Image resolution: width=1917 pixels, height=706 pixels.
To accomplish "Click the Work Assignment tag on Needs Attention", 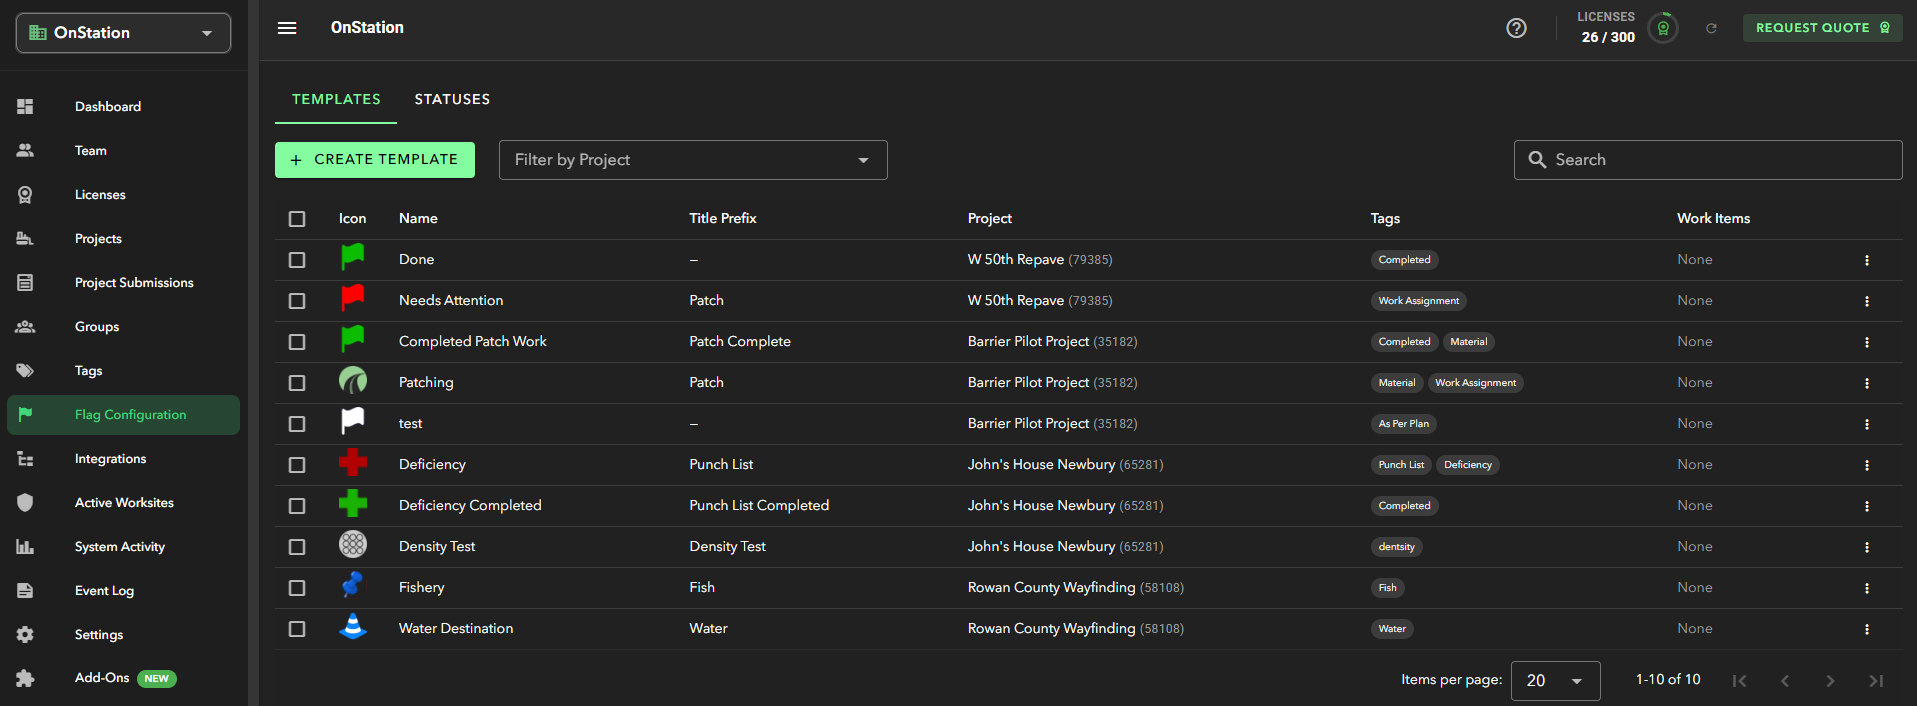I will [1418, 301].
